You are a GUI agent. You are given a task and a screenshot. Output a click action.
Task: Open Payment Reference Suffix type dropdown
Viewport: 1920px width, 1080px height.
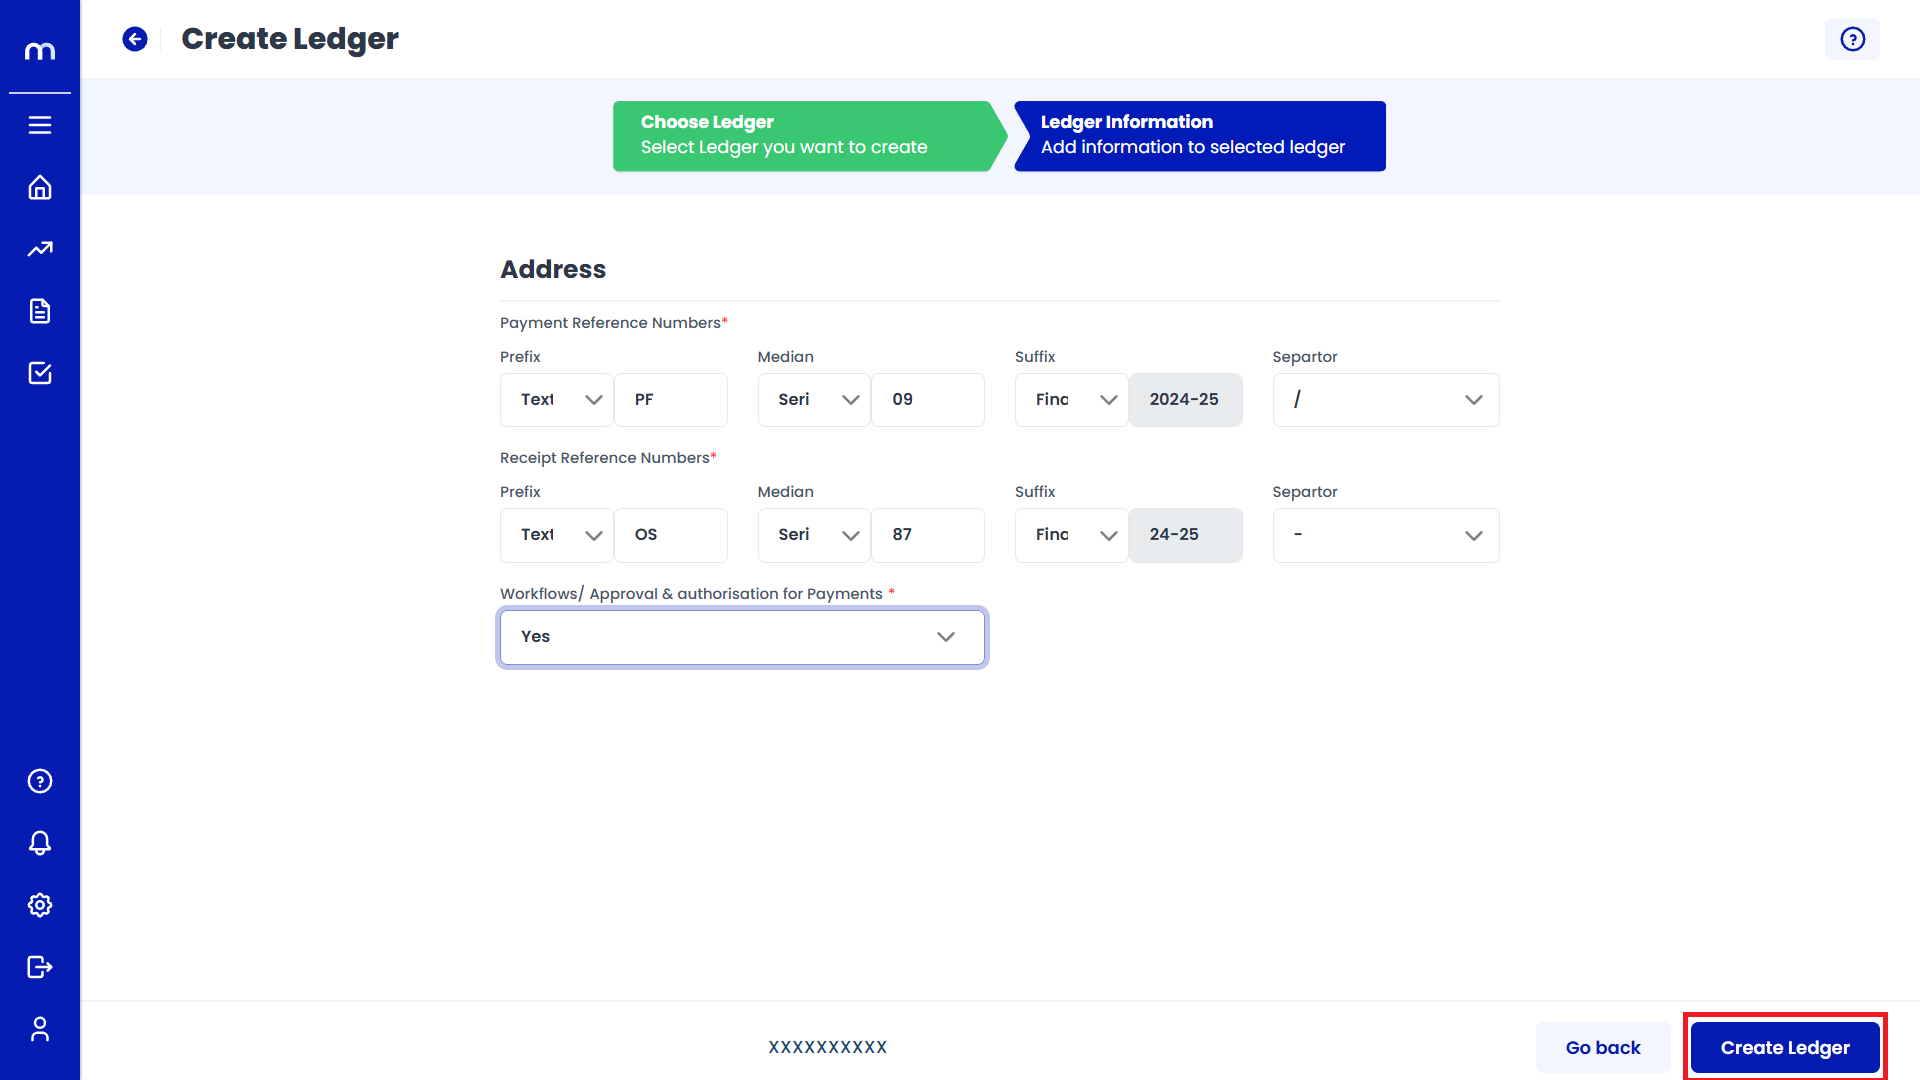[1071, 400]
